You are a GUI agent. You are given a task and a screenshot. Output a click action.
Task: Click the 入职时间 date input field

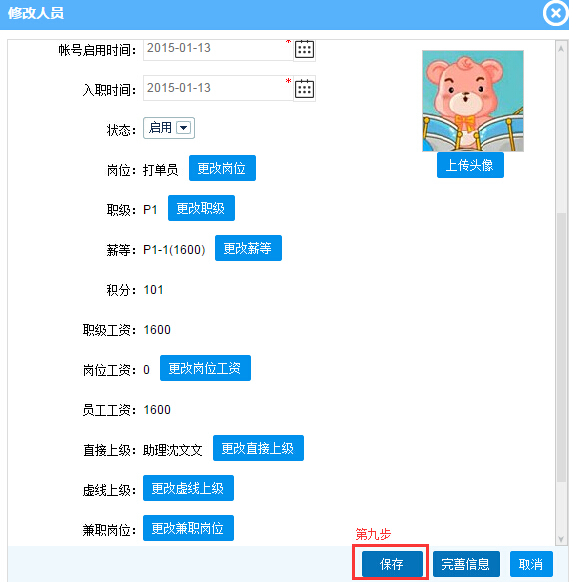(218, 88)
